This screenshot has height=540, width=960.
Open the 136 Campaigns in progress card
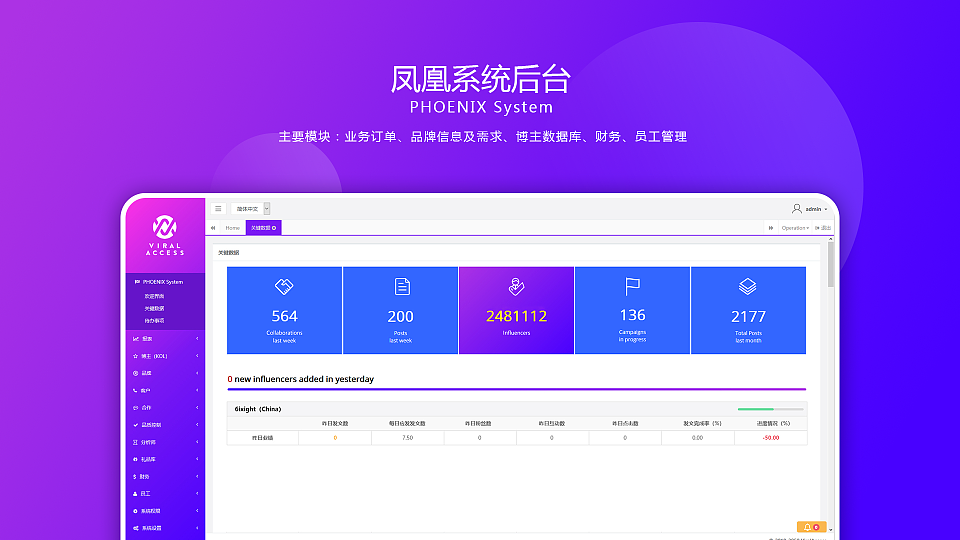coord(632,310)
